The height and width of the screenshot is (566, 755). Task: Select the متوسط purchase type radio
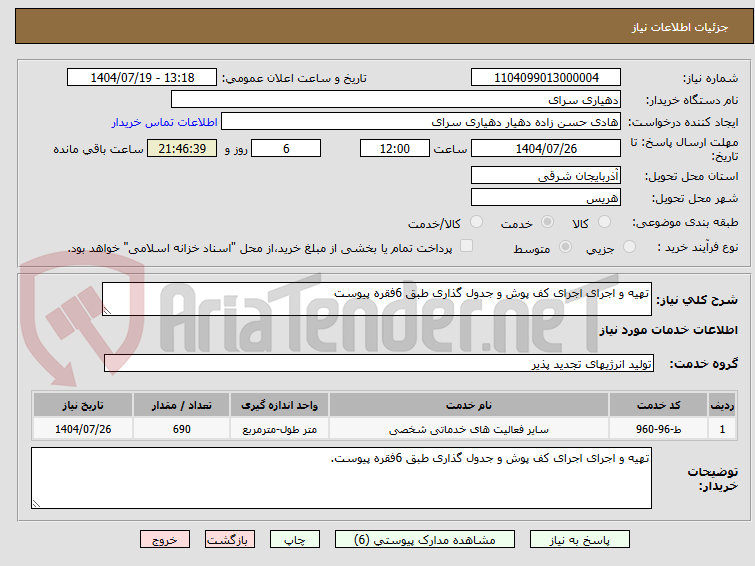[565, 247]
